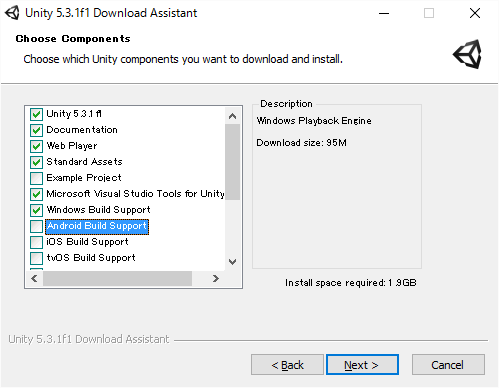Click Install space required: 1.9GB text
Image resolution: width=499 pixels, height=388 pixels.
tap(351, 283)
